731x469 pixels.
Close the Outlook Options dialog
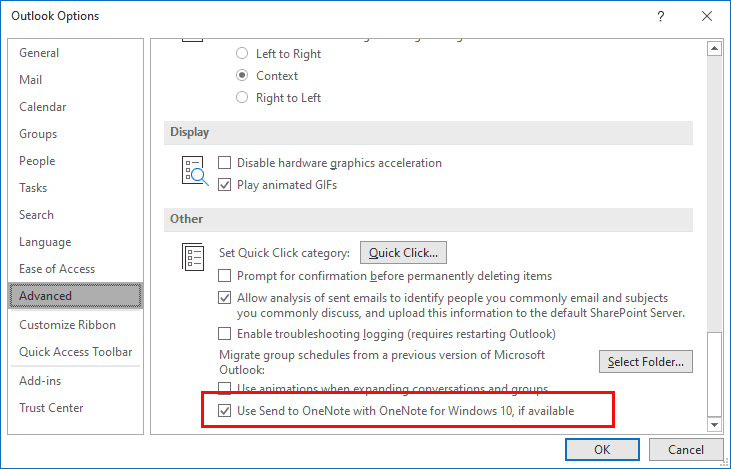click(x=707, y=16)
